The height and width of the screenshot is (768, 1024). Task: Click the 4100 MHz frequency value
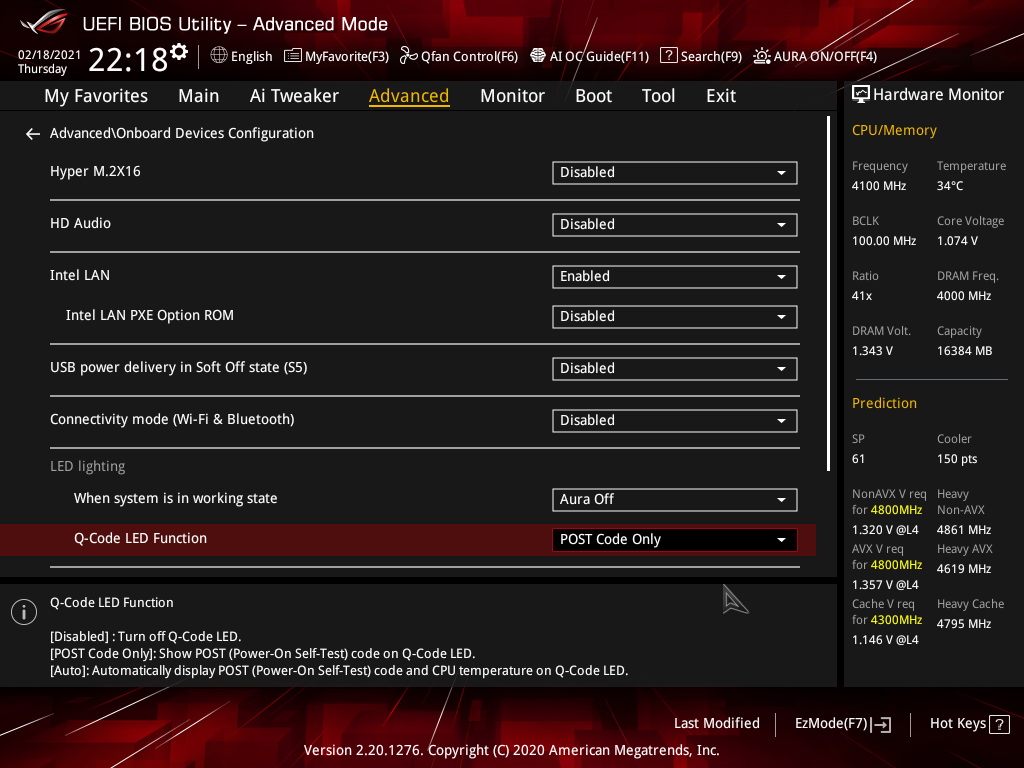(x=879, y=186)
